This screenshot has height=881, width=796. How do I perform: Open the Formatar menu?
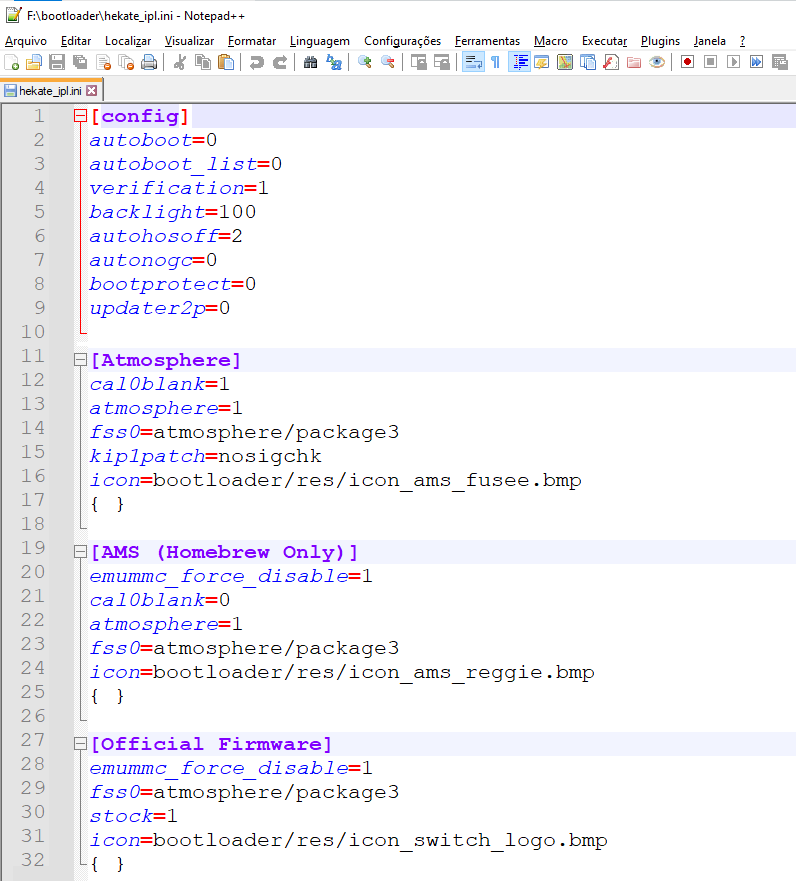252,41
